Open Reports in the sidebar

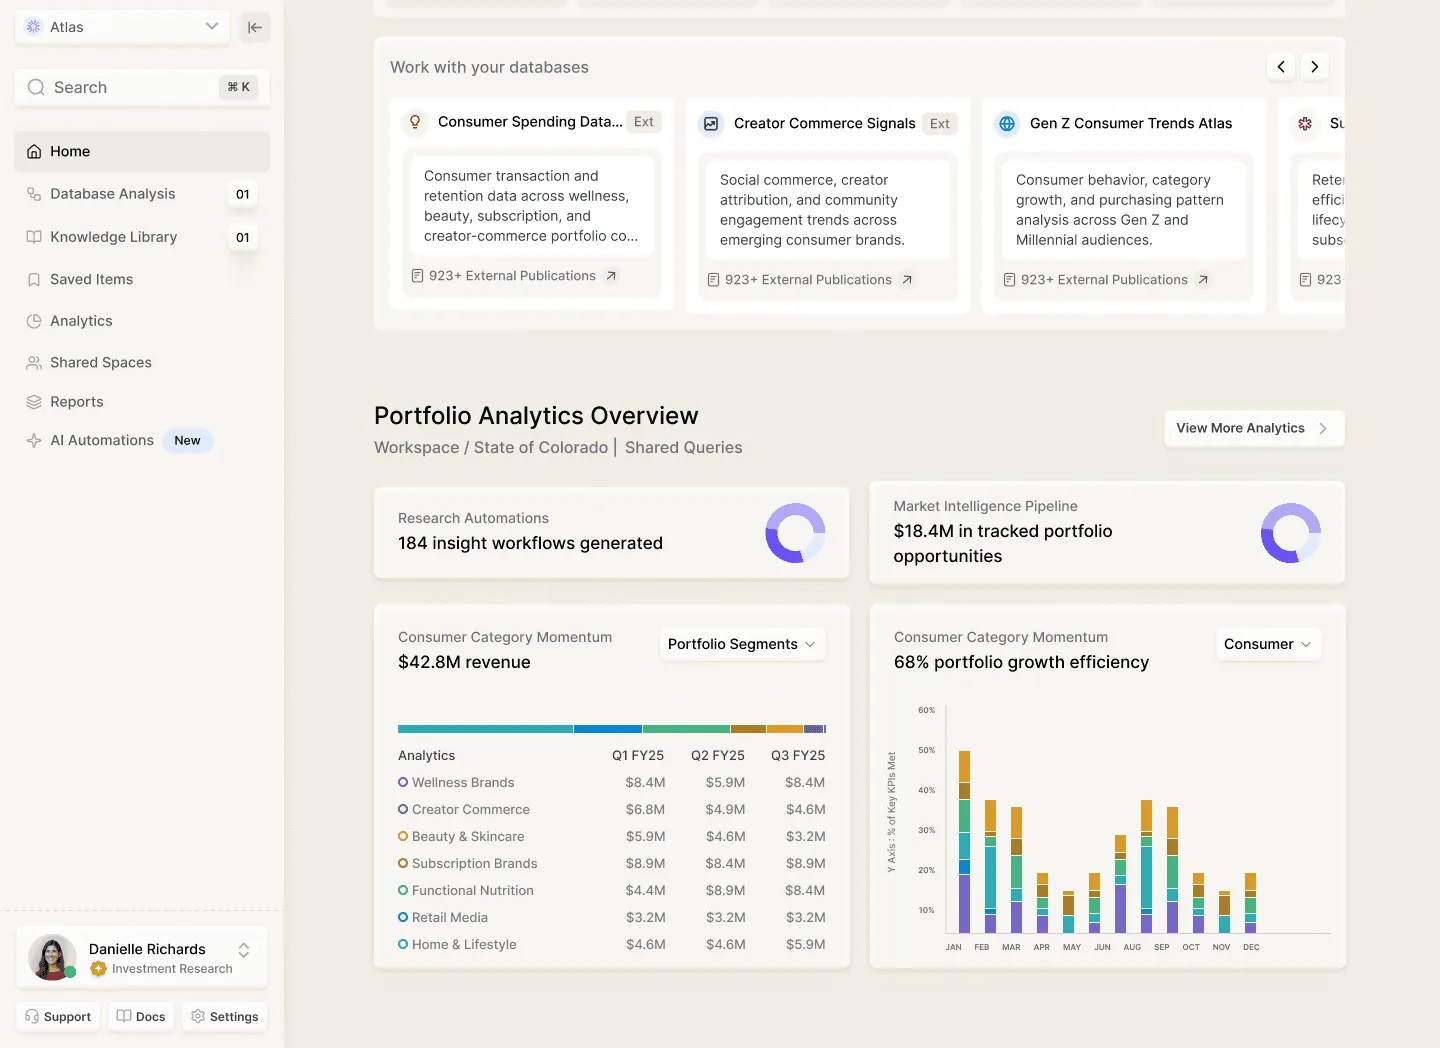[142, 402]
